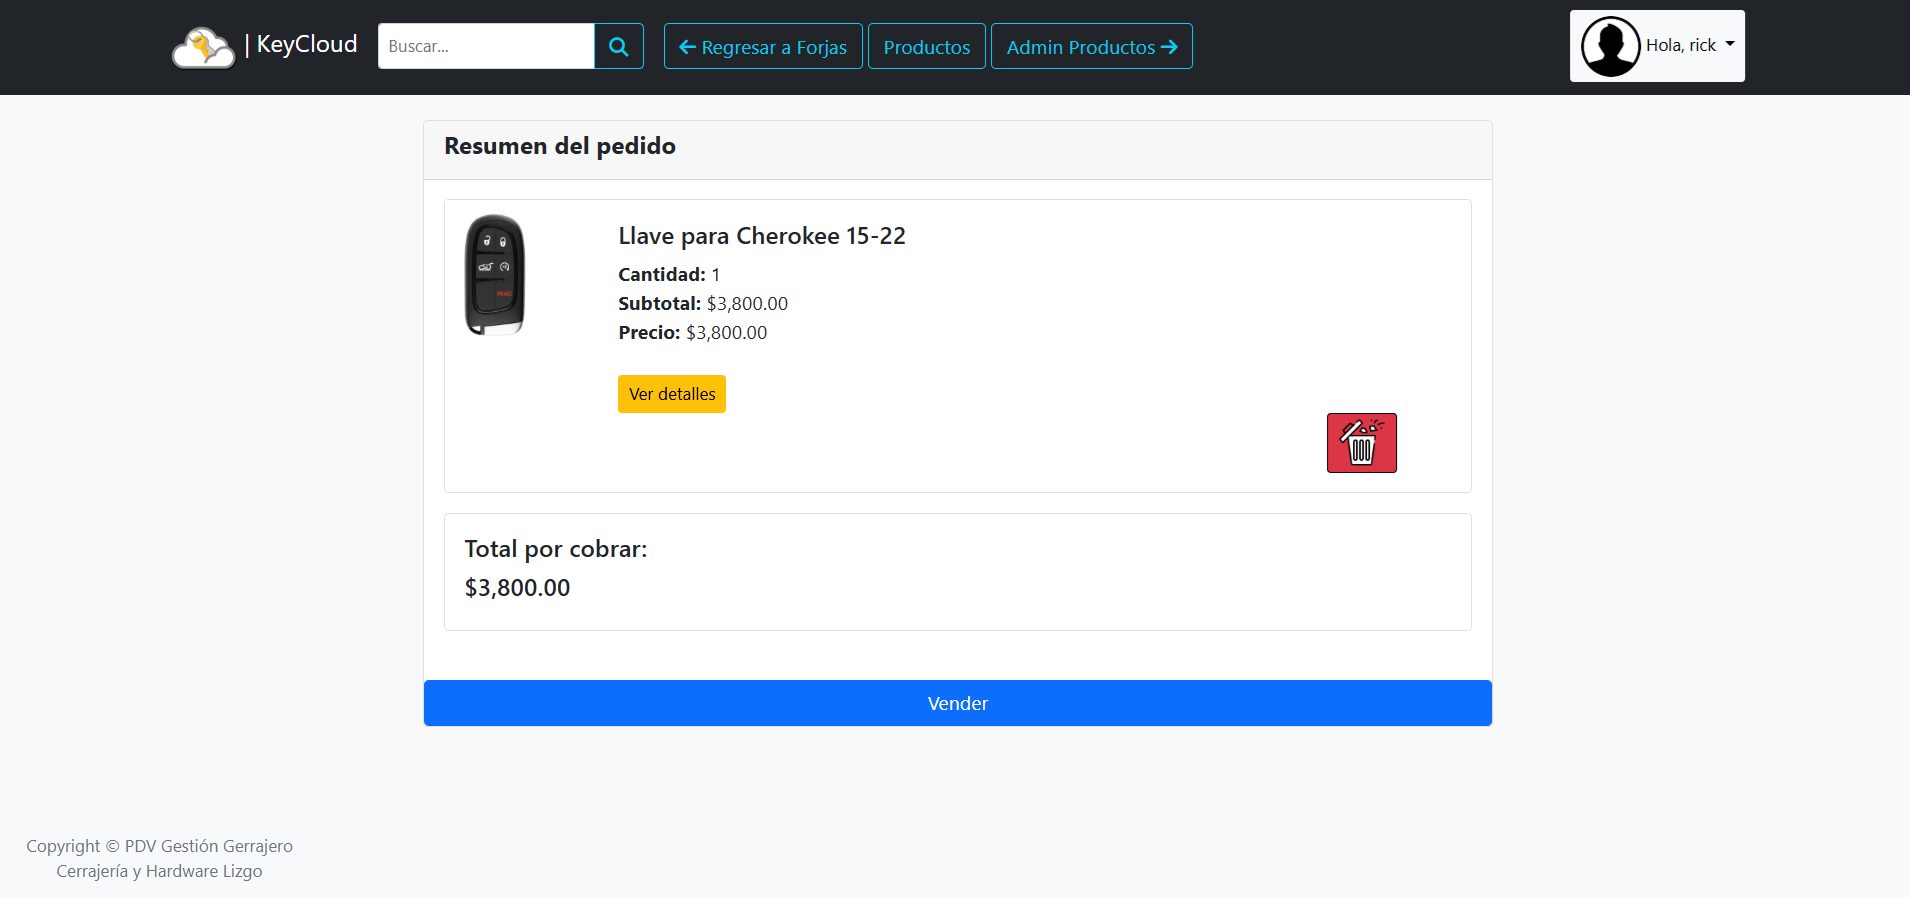Viewport: 1910px width, 897px height.
Task: Click the right arrow on Admin Productos
Action: click(x=1169, y=47)
